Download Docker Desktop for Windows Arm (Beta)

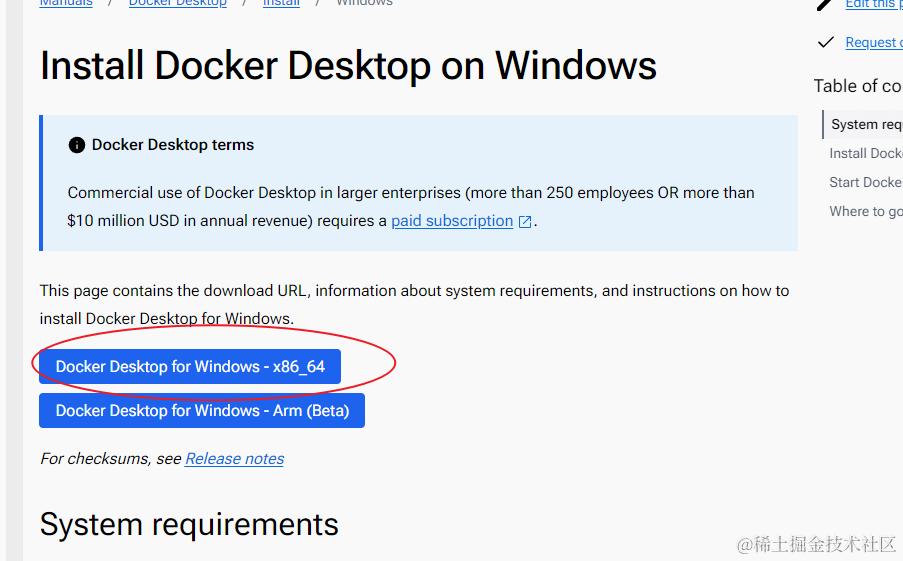pos(202,411)
